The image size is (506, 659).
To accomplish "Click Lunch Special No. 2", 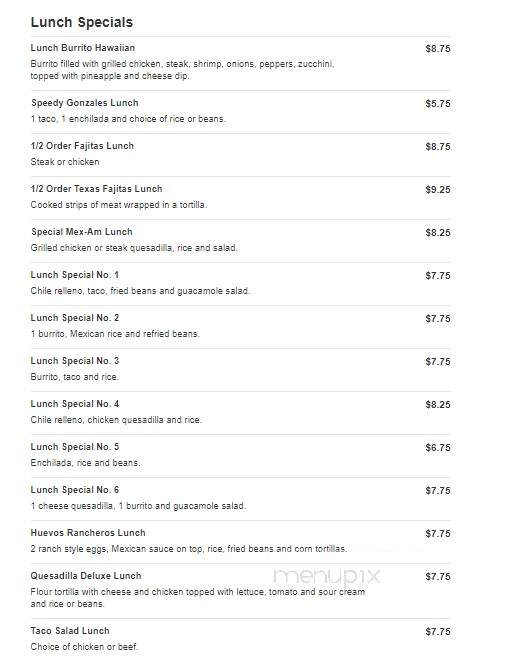I will pyautogui.click(x=74, y=318).
